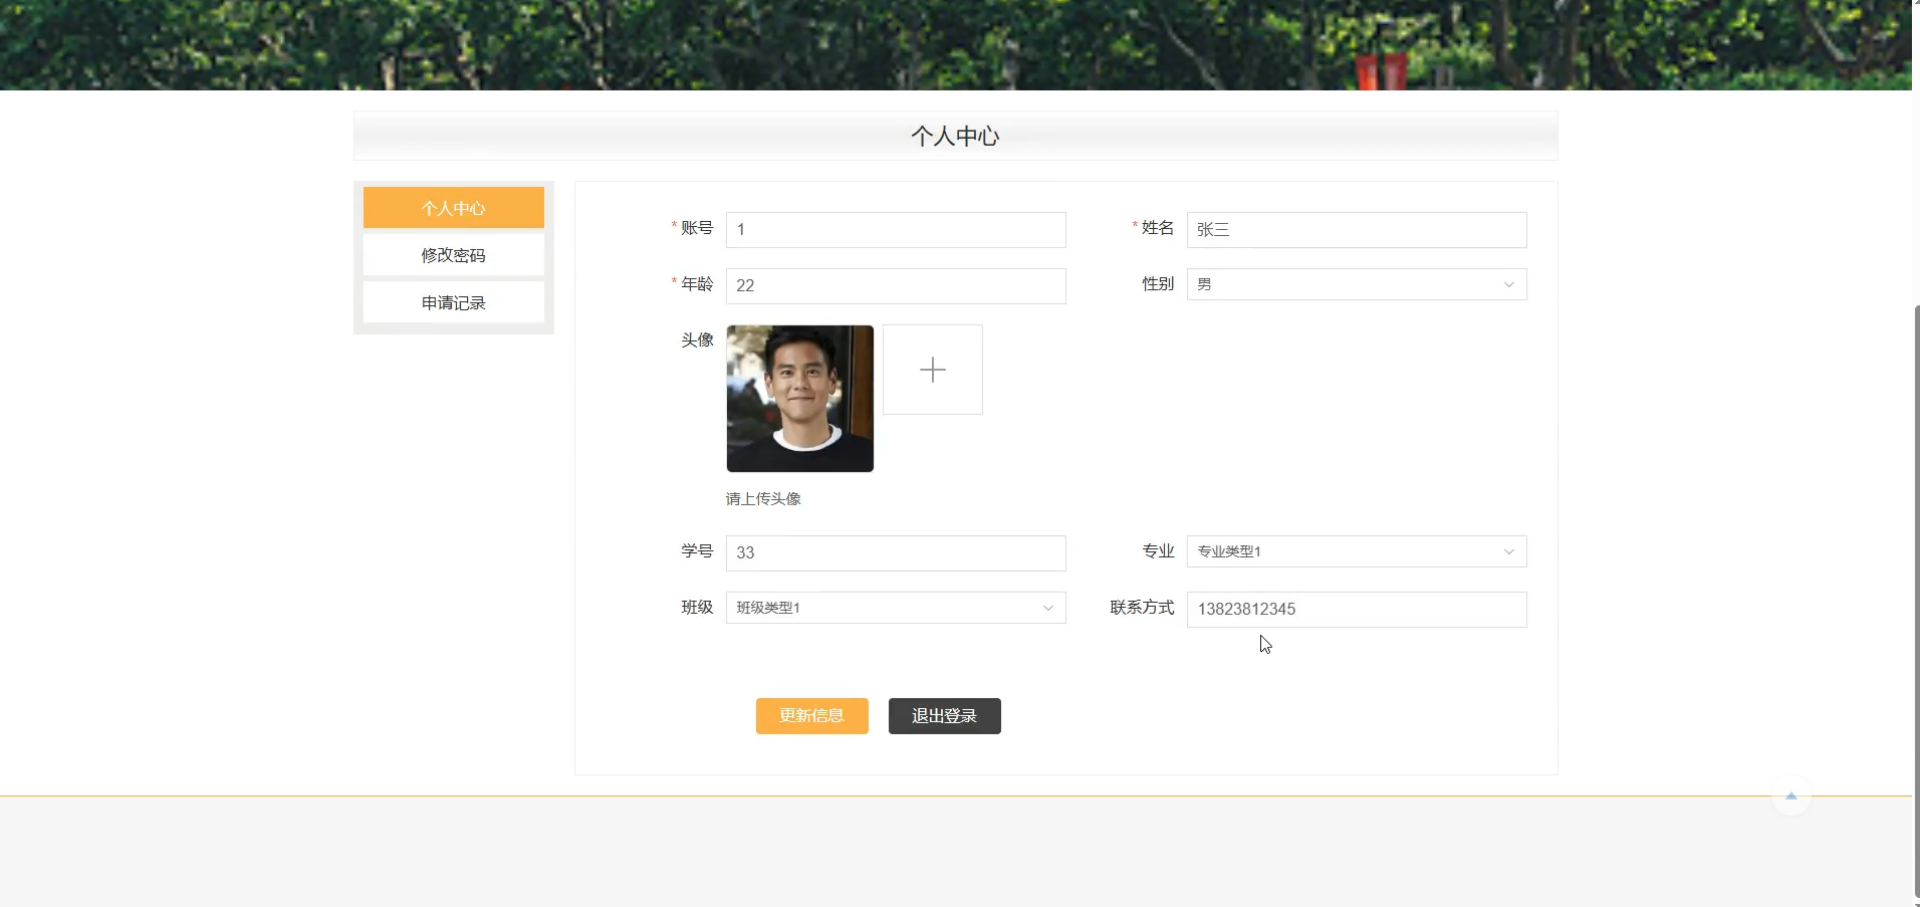This screenshot has height=907, width=1920.
Task: Click the 联系方式 field label
Action: [x=1142, y=607]
